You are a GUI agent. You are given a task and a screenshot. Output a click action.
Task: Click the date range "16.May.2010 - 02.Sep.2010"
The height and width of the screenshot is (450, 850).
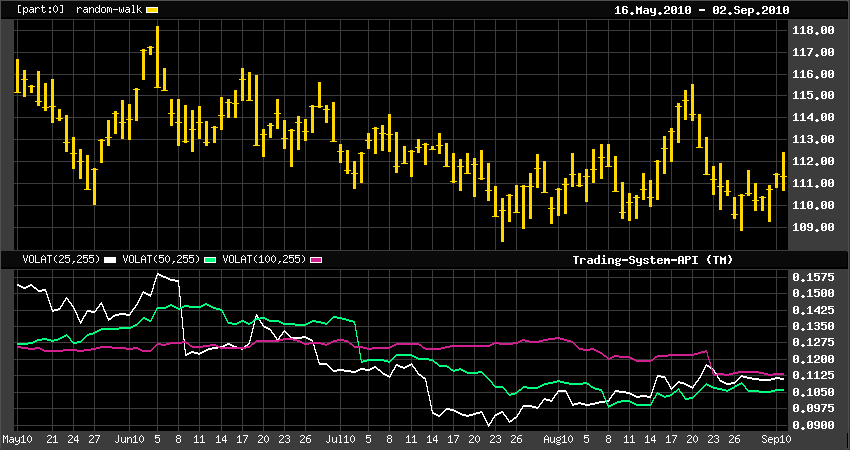point(701,10)
